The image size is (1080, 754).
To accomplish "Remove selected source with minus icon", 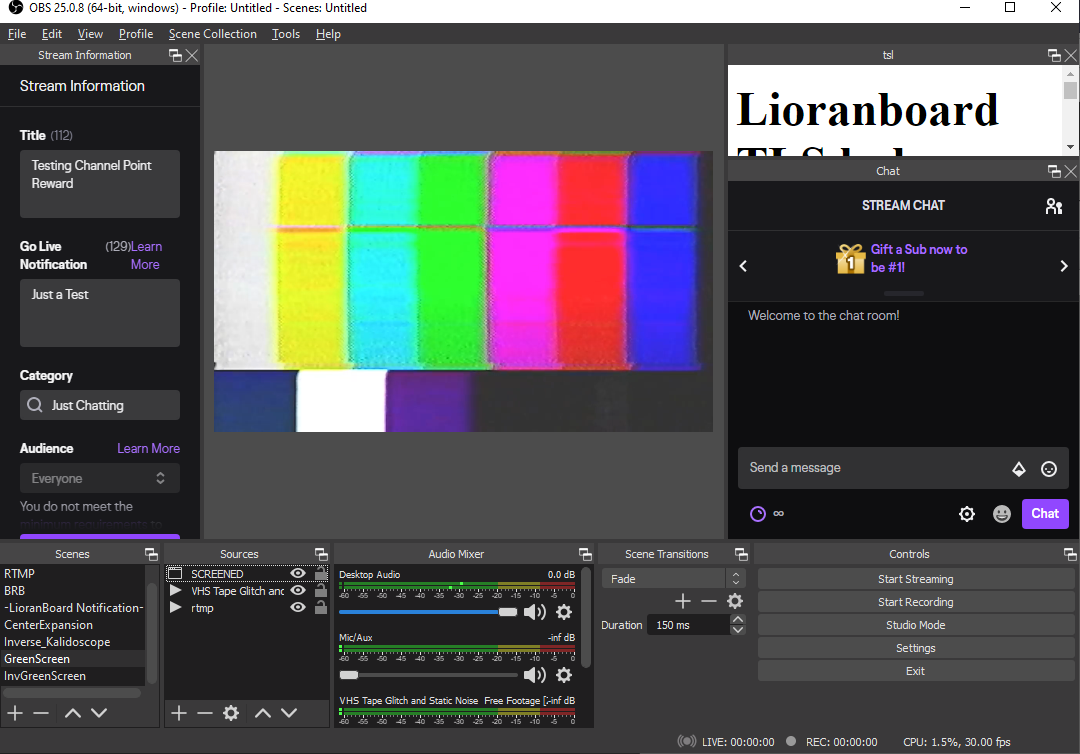I will [205, 713].
